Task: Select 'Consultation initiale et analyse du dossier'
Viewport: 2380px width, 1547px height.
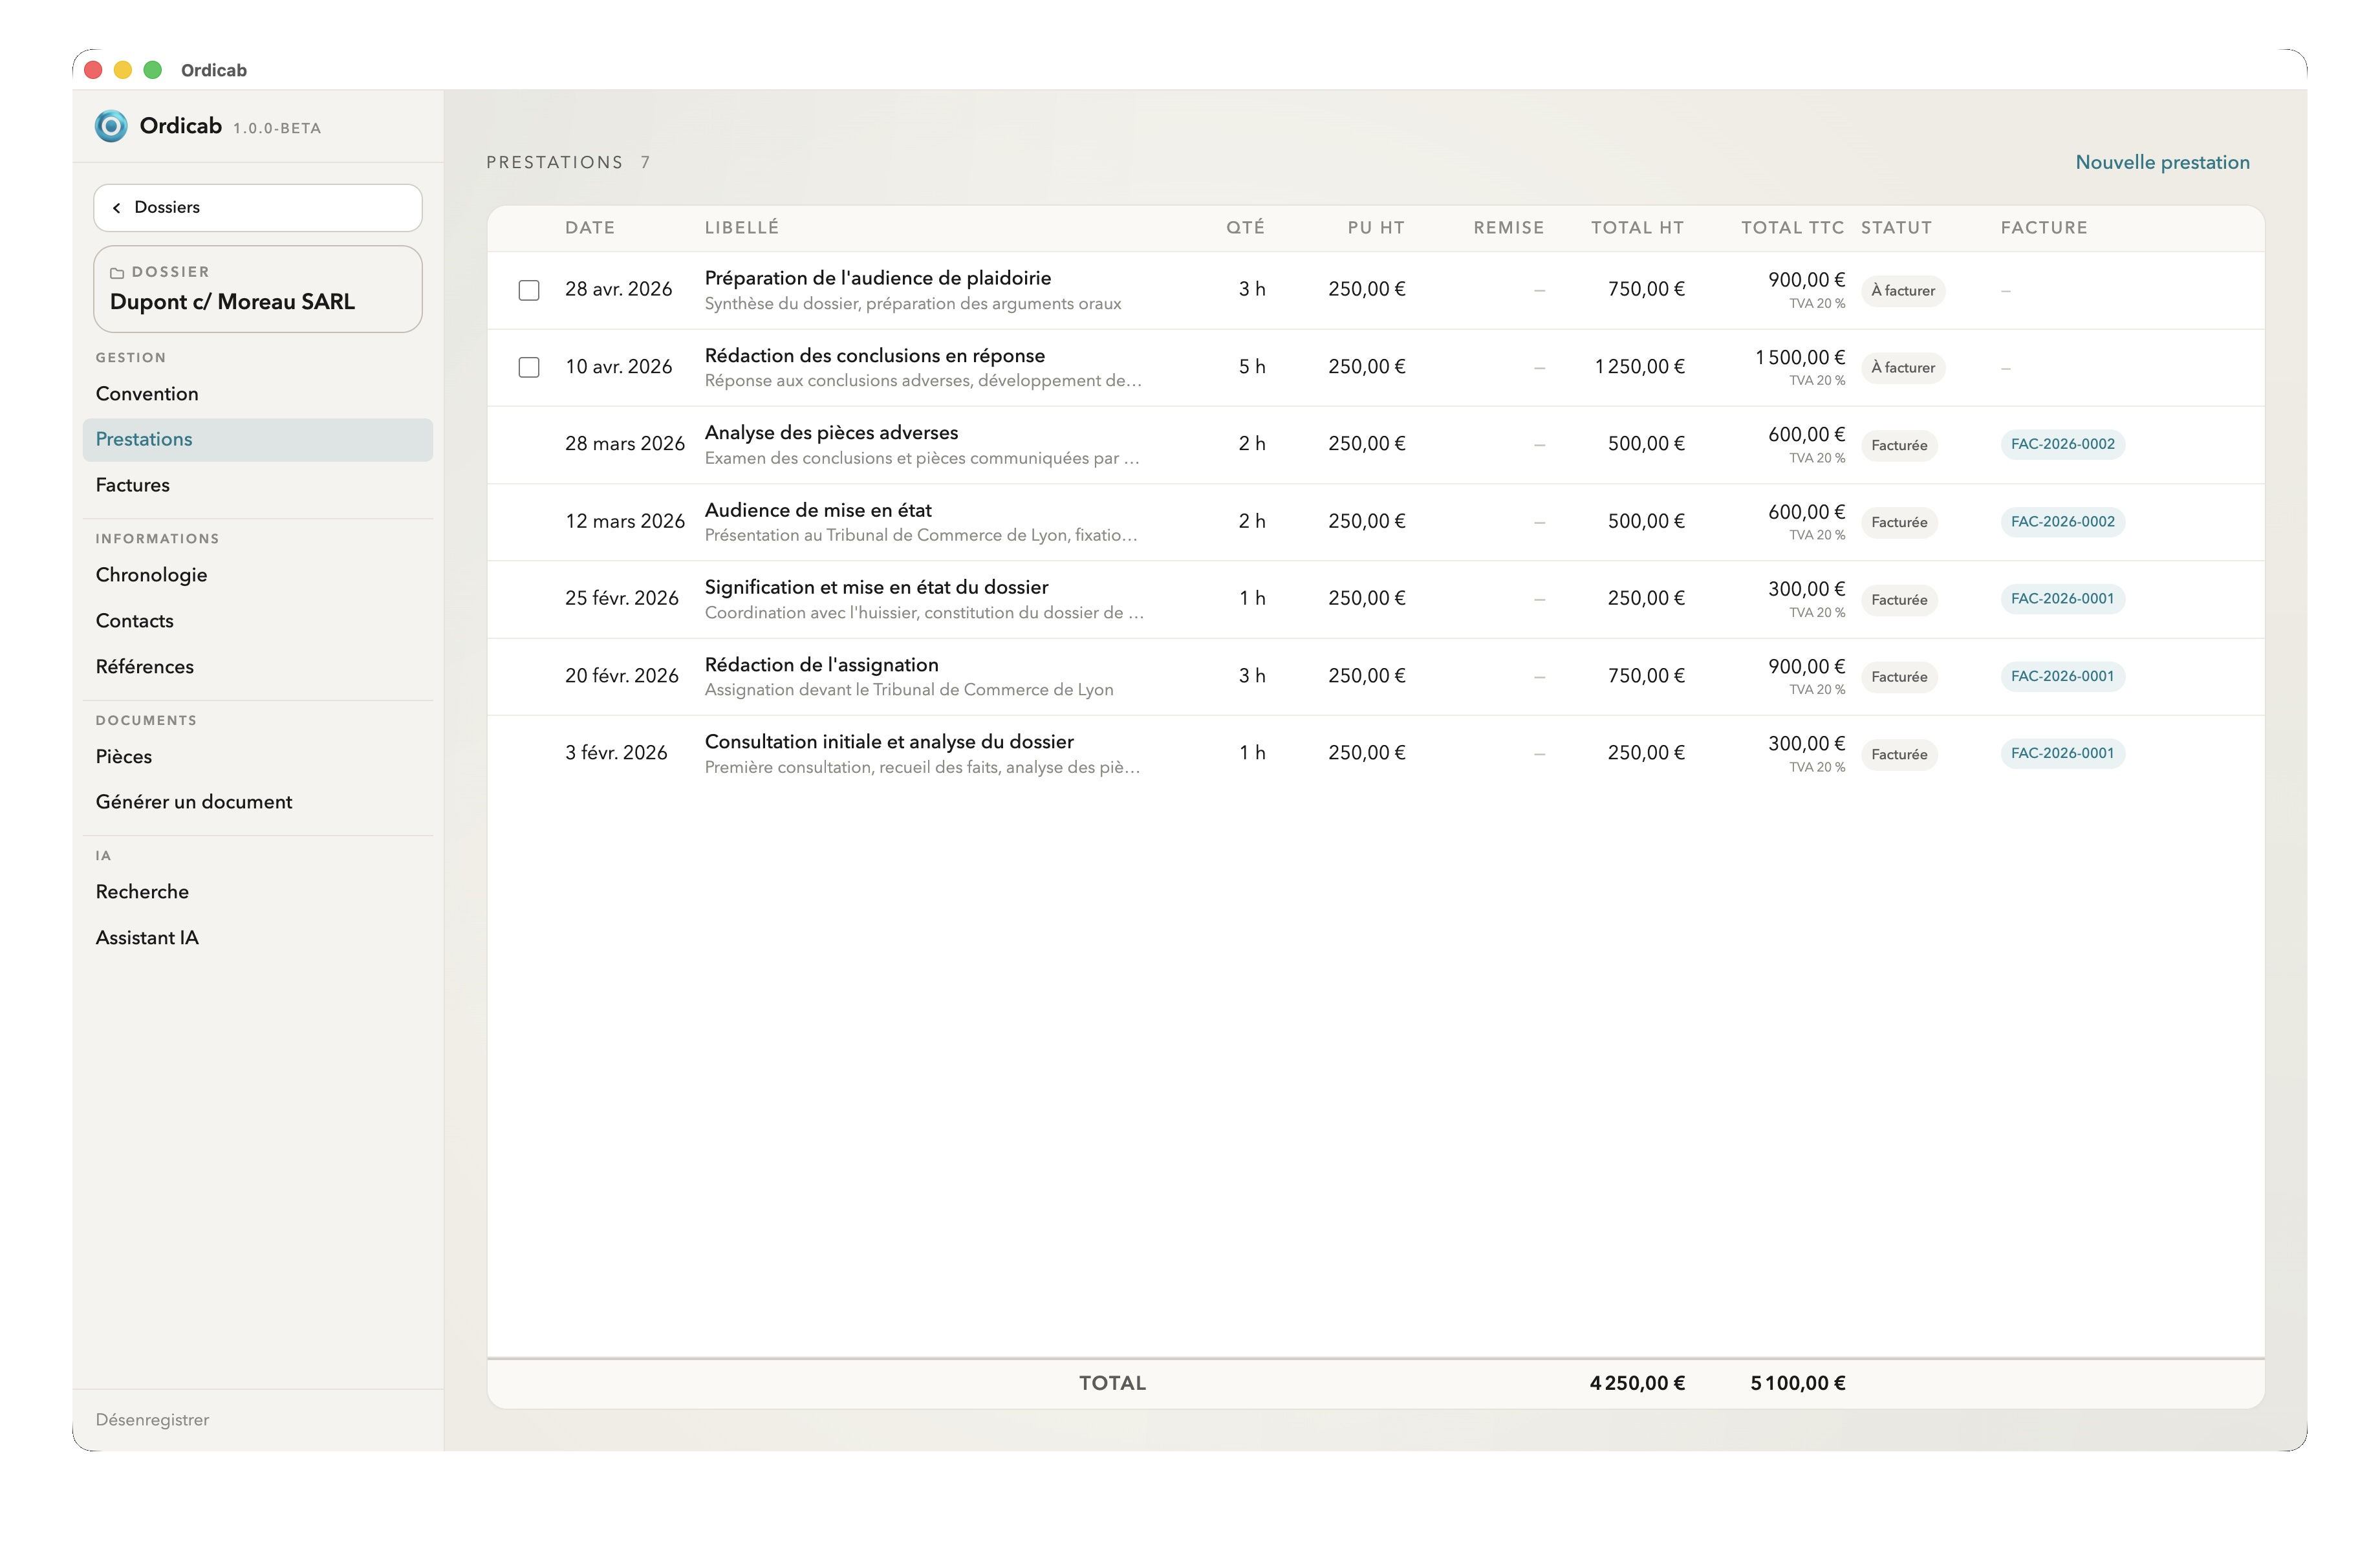Action: 889,742
